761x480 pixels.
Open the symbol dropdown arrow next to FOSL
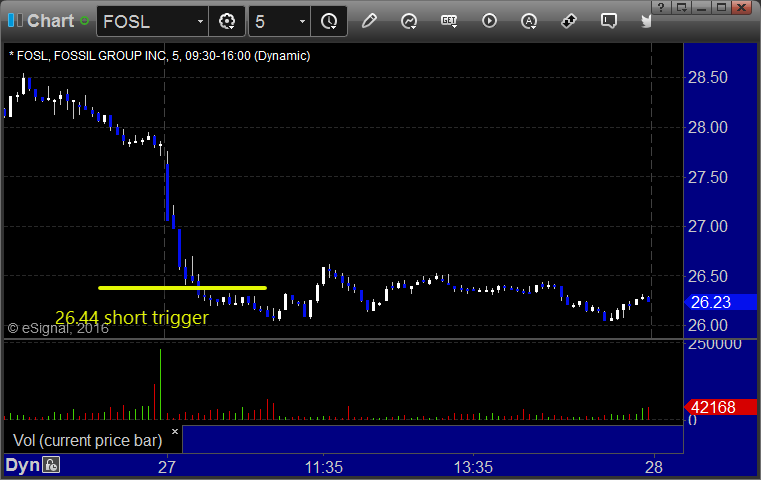point(200,21)
